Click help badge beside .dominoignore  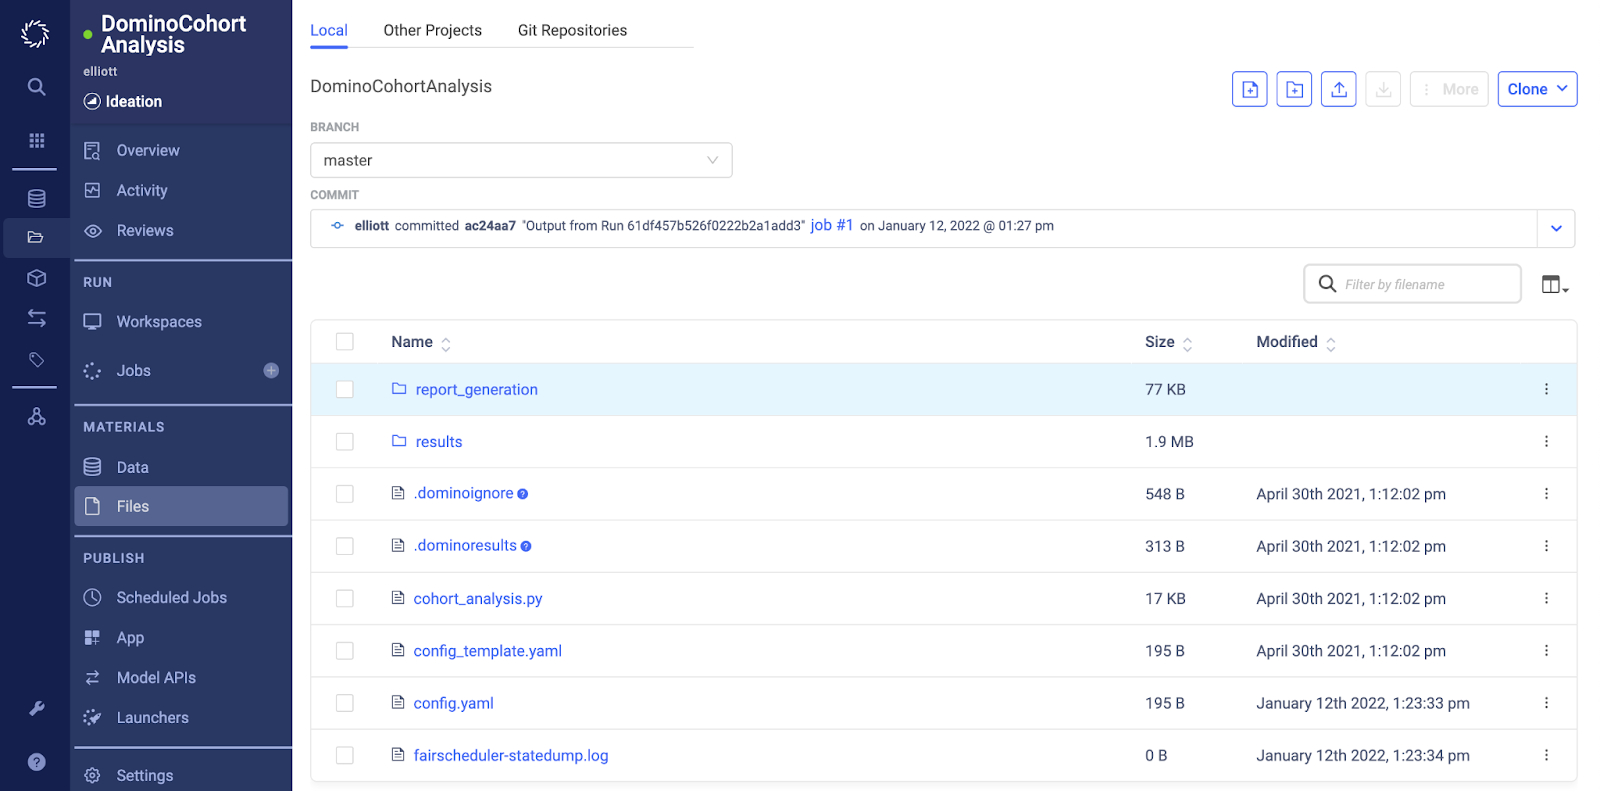pos(523,494)
